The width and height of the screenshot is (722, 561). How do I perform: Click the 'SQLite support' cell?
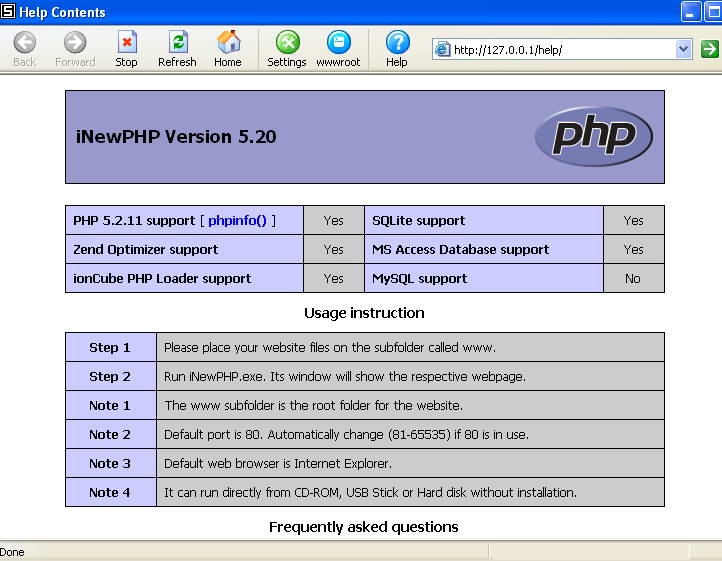point(483,220)
